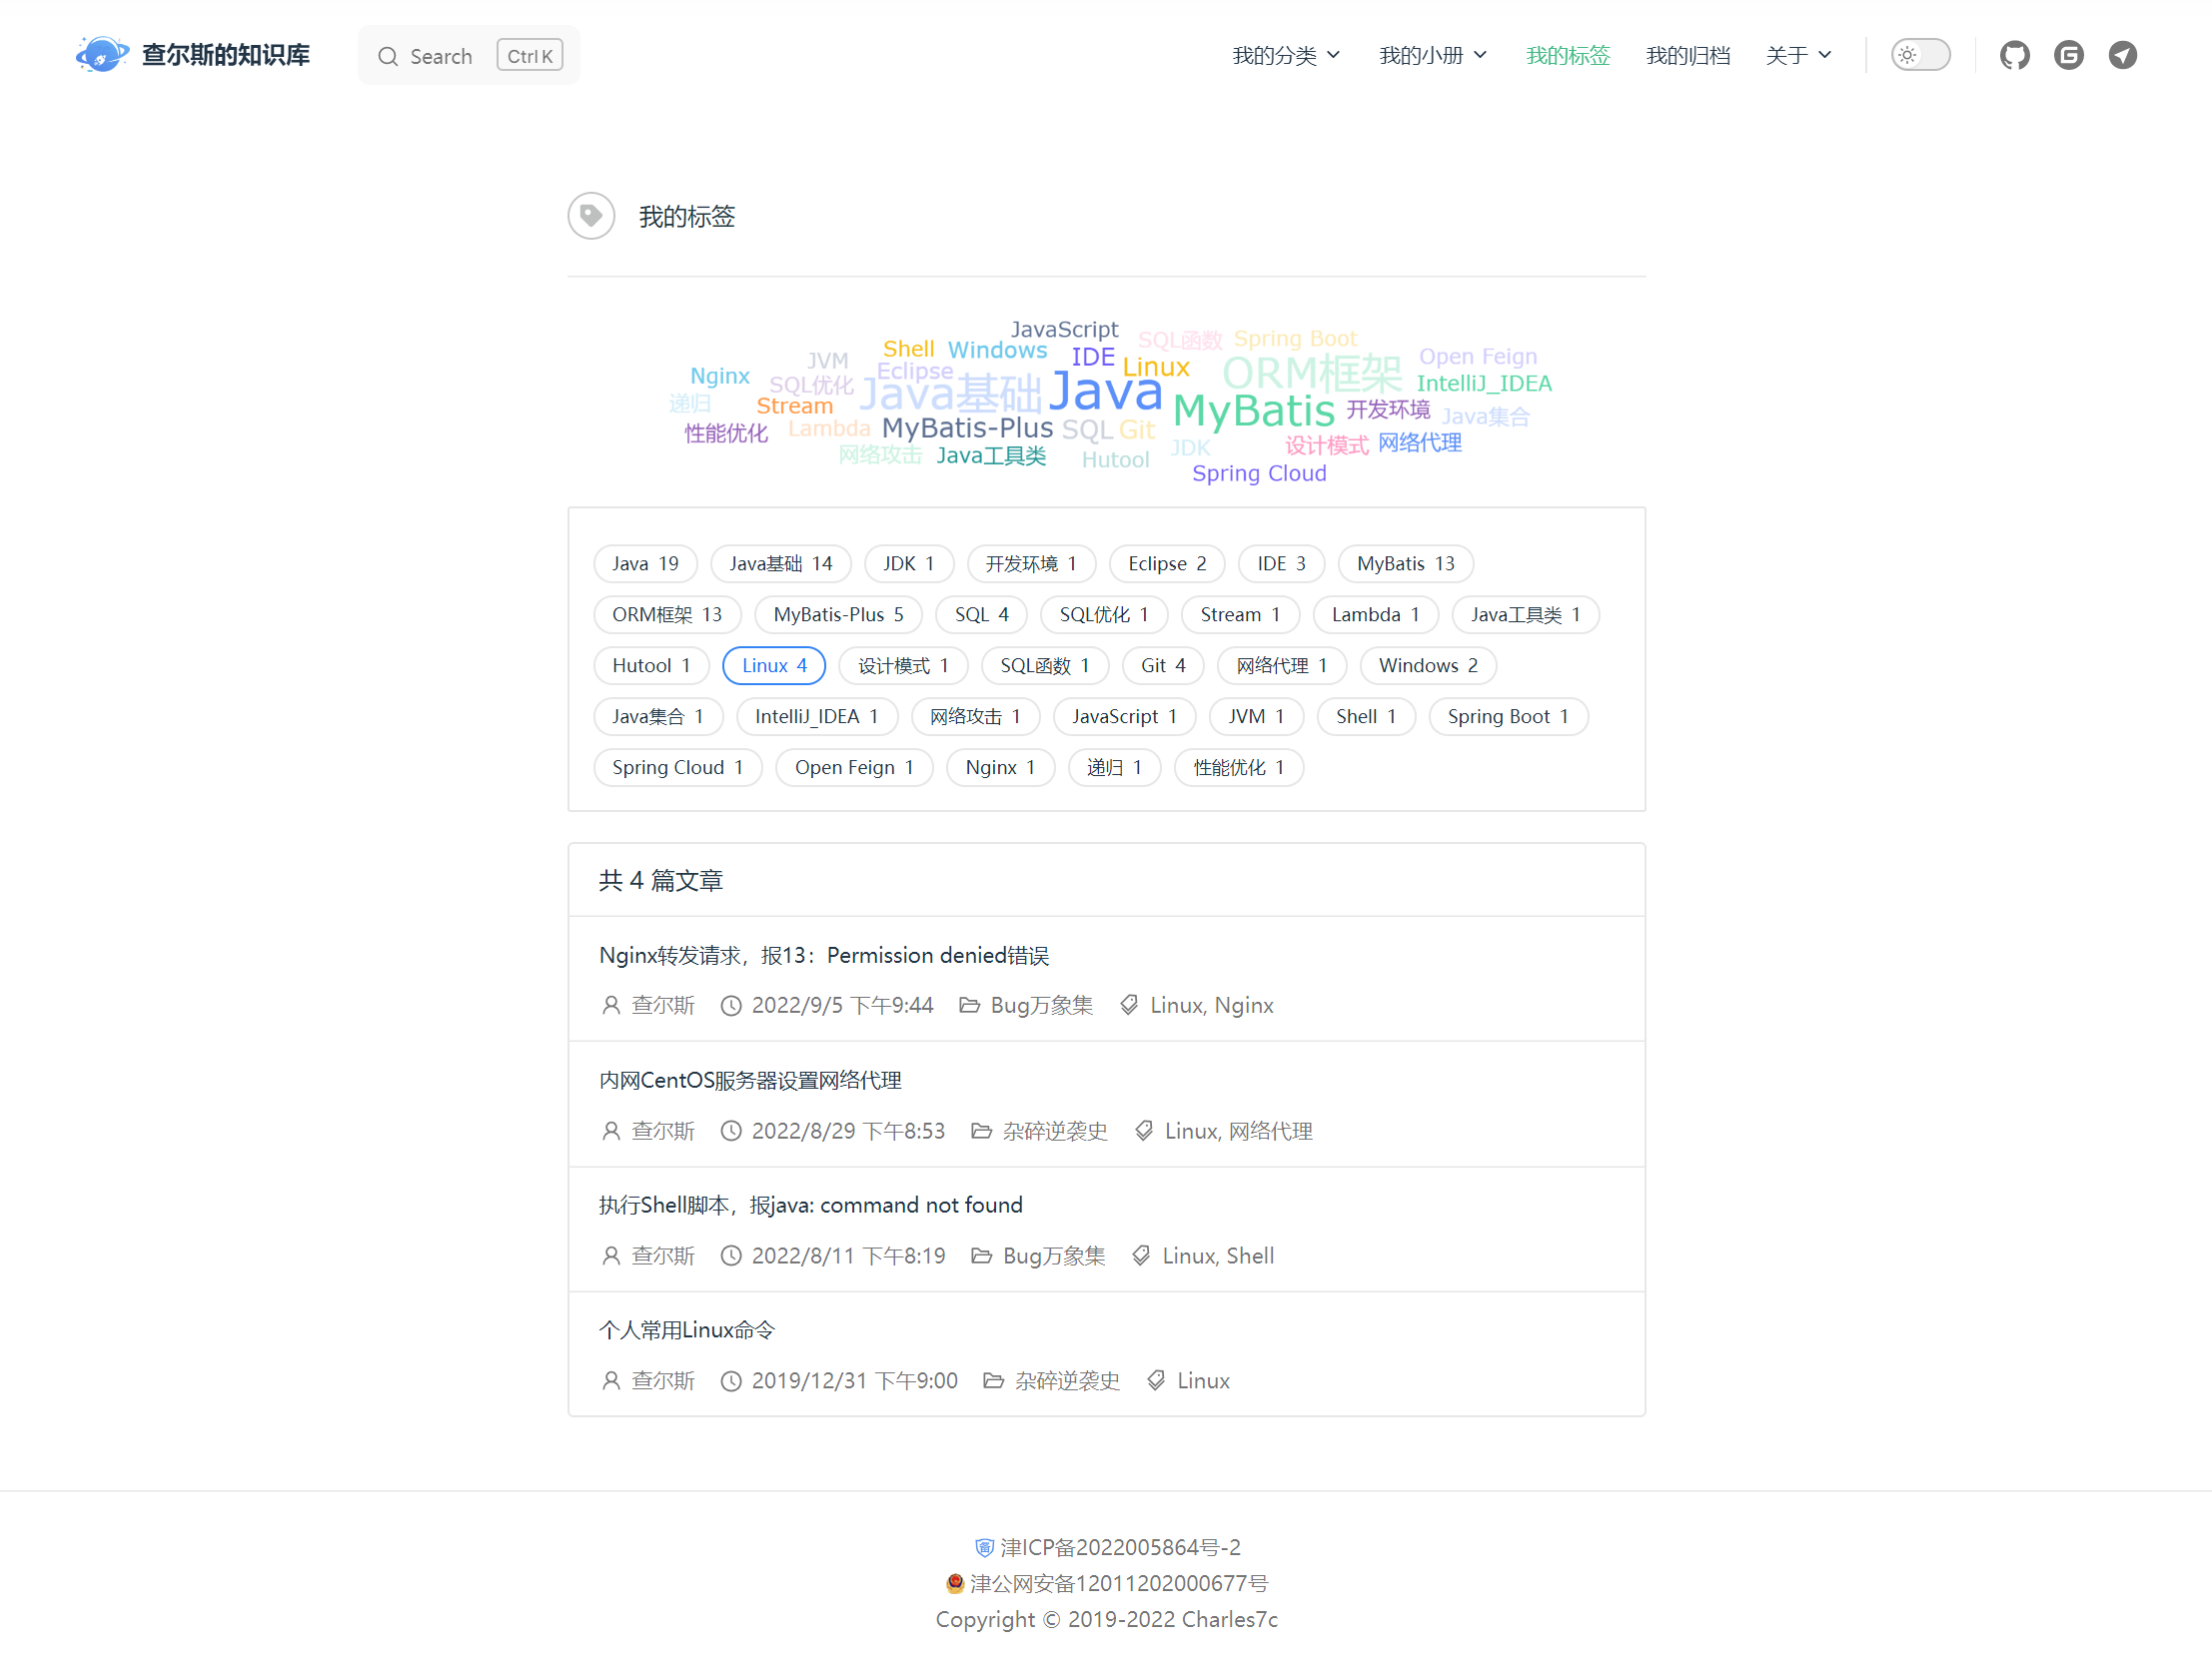Click the search magnifier icon
2212x1673 pixels.
click(x=388, y=56)
